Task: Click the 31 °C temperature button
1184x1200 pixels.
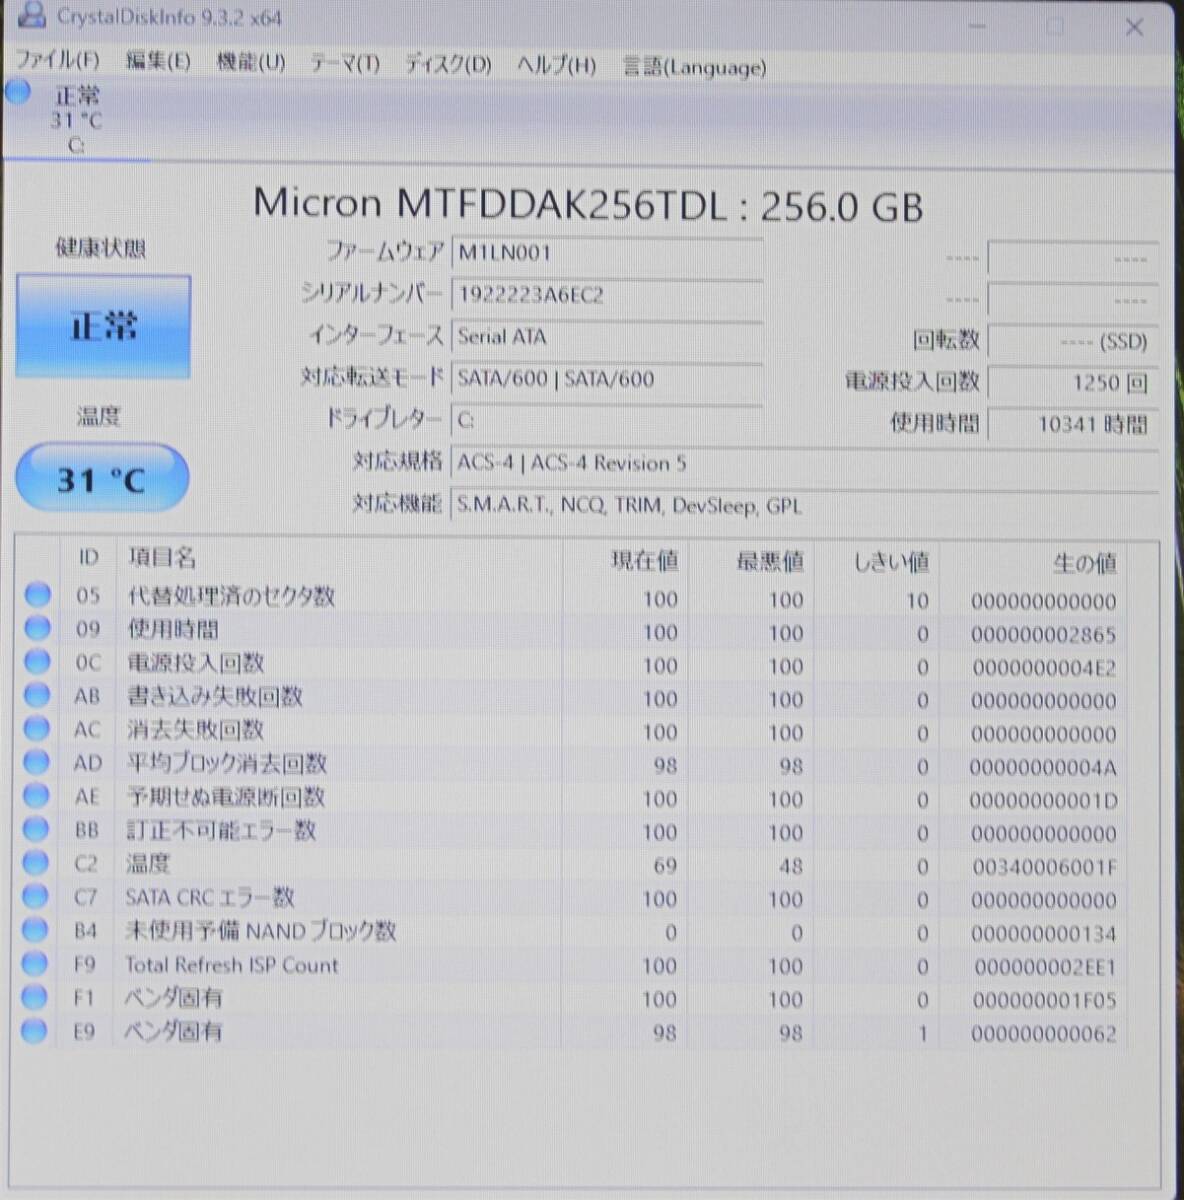Action: [101, 478]
